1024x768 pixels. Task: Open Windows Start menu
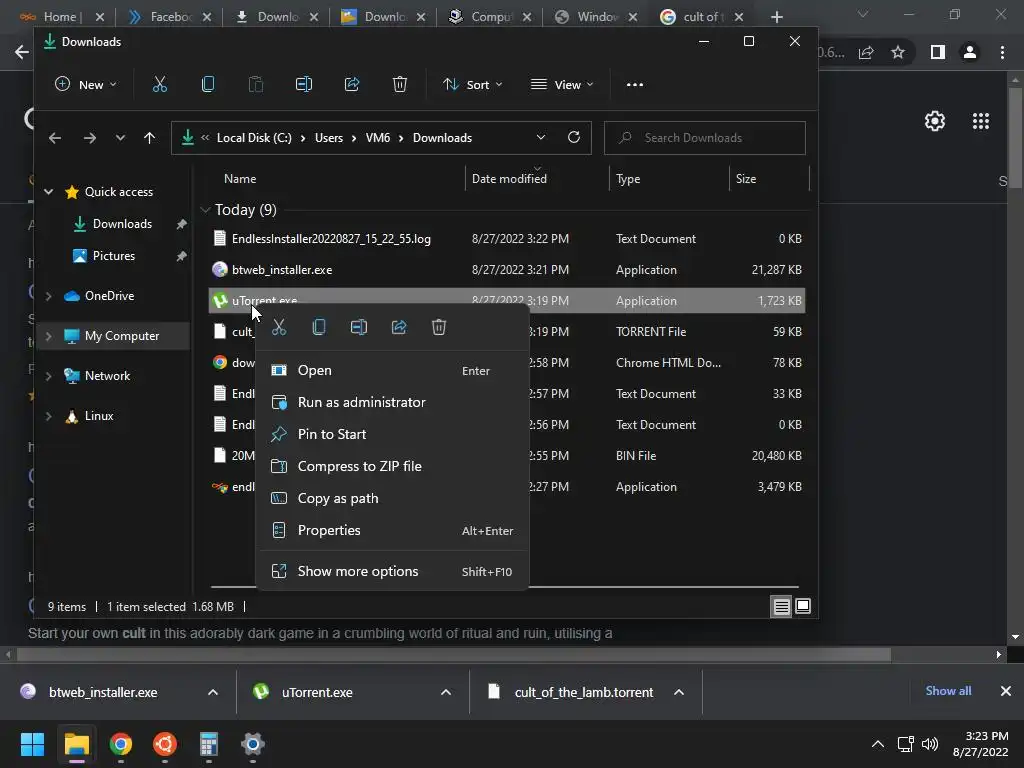[32, 744]
